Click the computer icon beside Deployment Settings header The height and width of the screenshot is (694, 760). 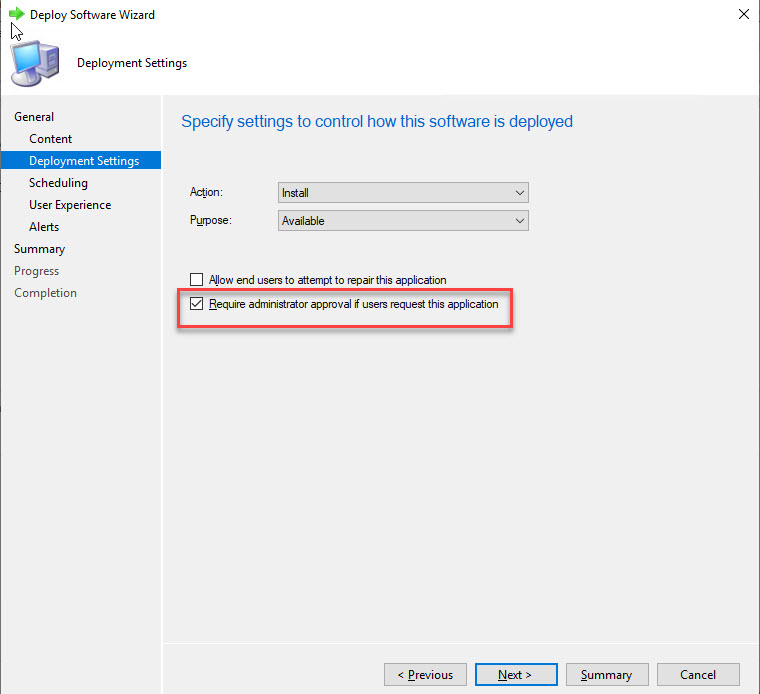[35, 63]
